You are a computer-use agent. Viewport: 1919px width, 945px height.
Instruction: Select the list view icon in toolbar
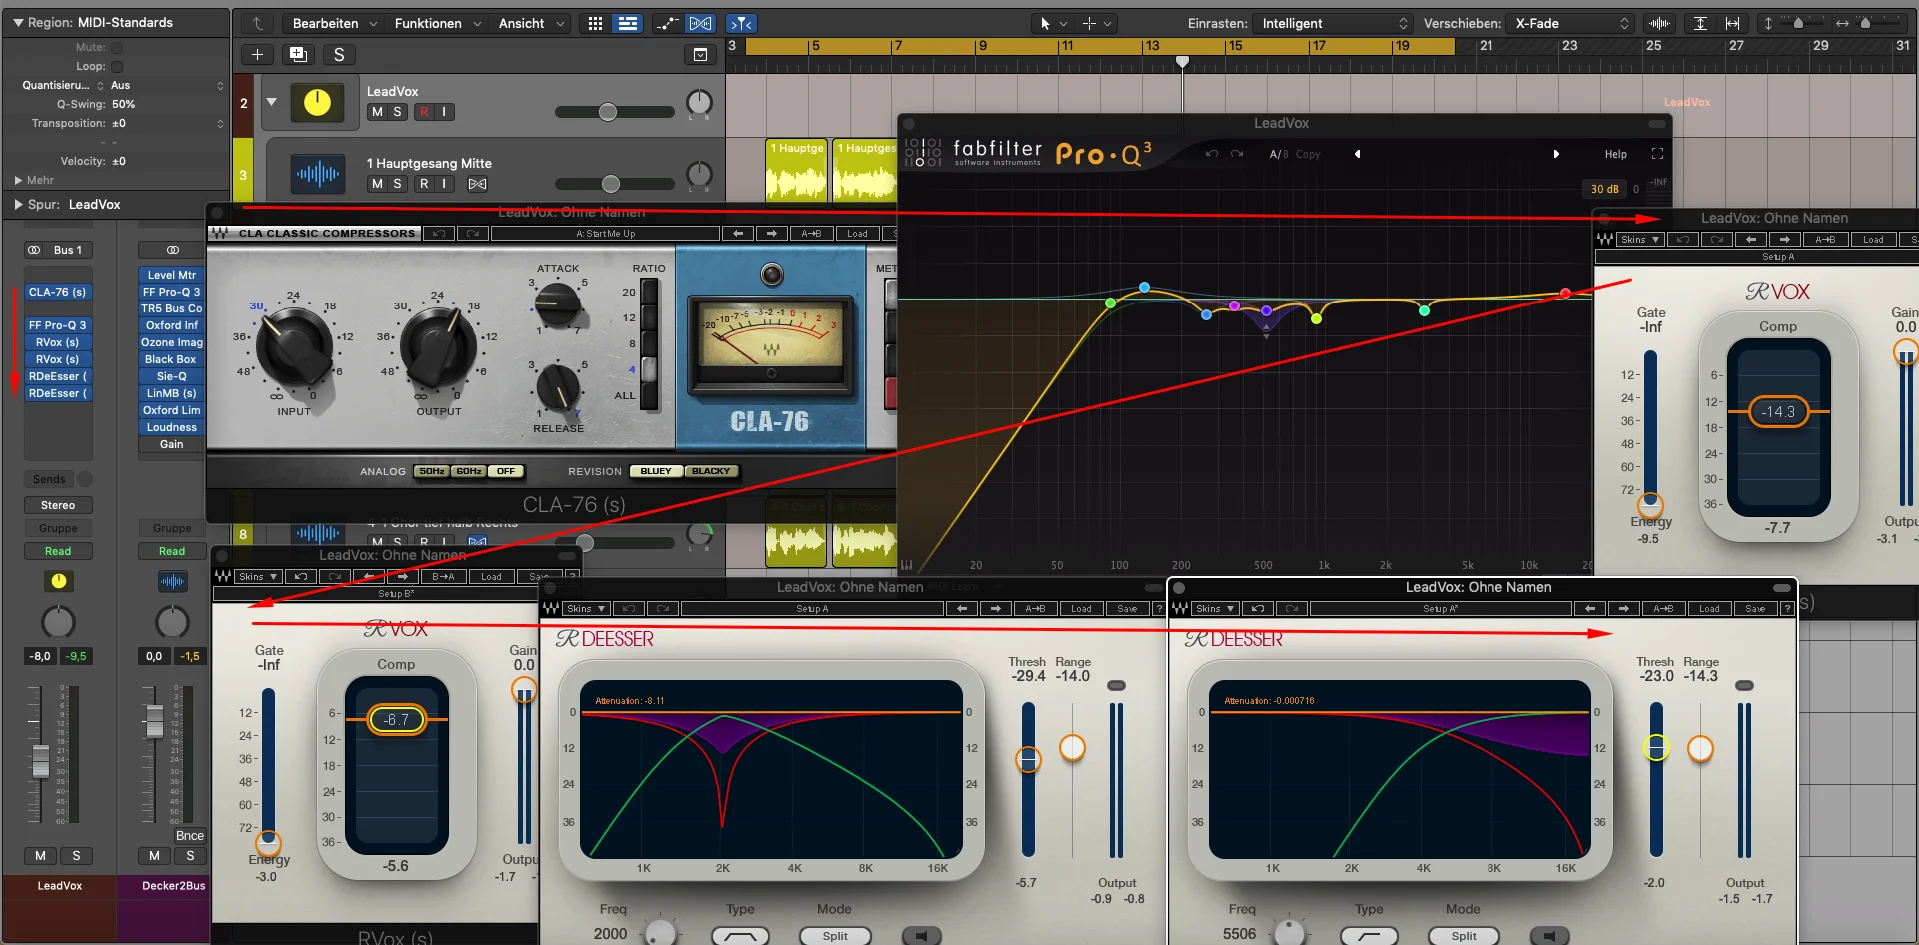[628, 23]
